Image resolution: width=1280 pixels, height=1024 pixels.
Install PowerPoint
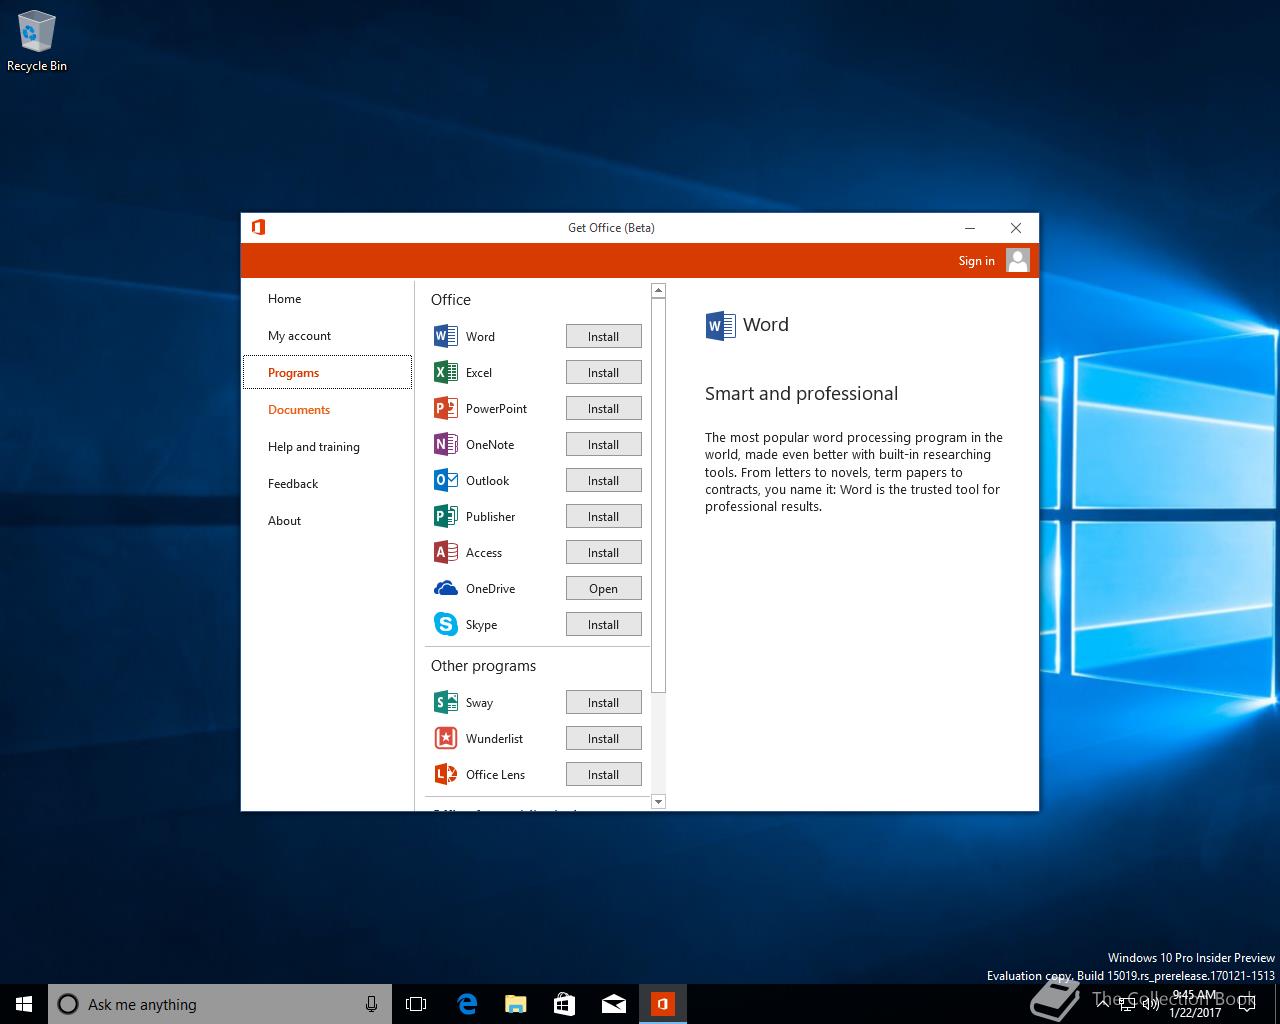click(x=603, y=409)
